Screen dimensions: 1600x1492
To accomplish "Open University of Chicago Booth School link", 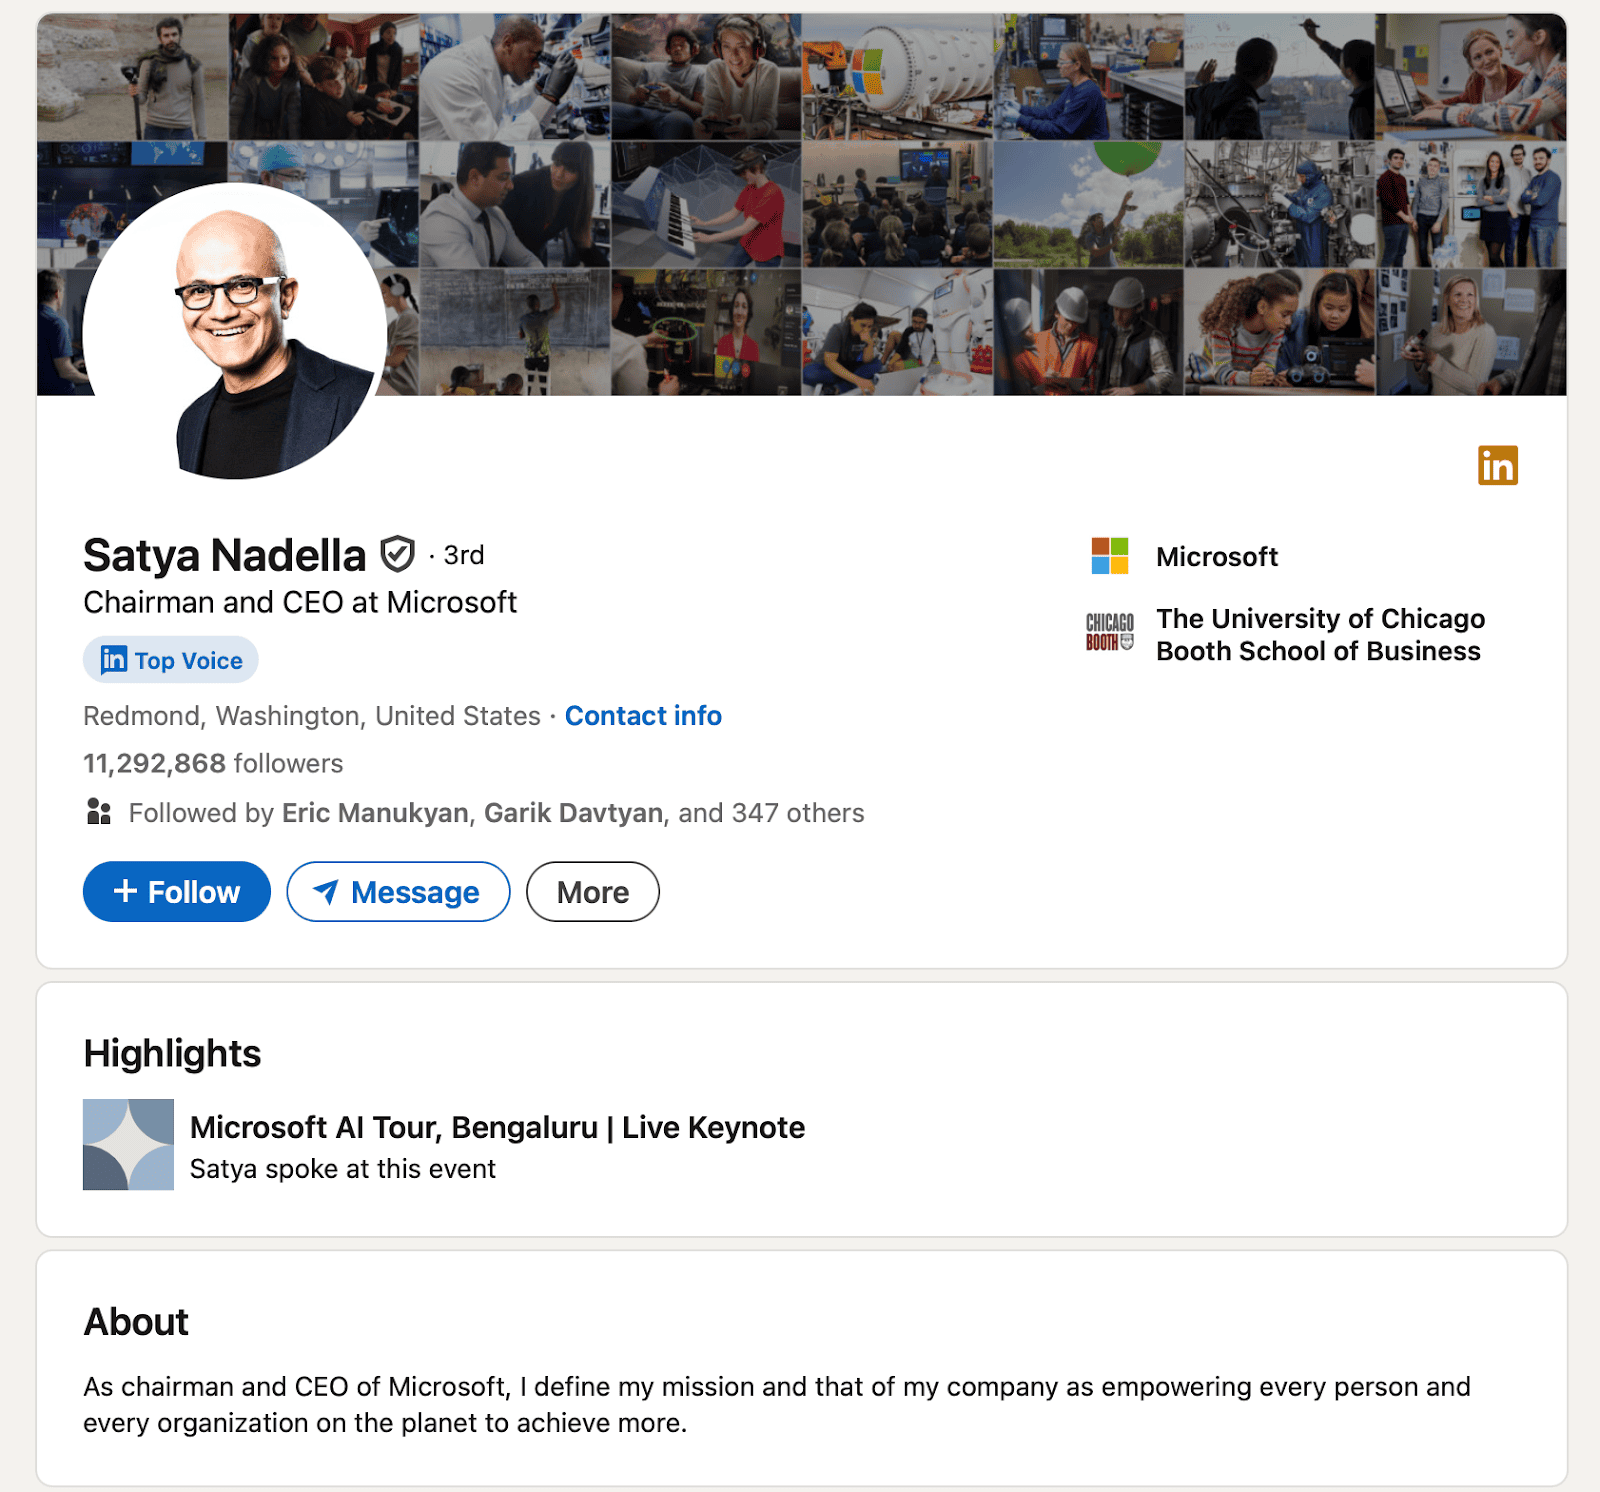I will [x=1319, y=635].
